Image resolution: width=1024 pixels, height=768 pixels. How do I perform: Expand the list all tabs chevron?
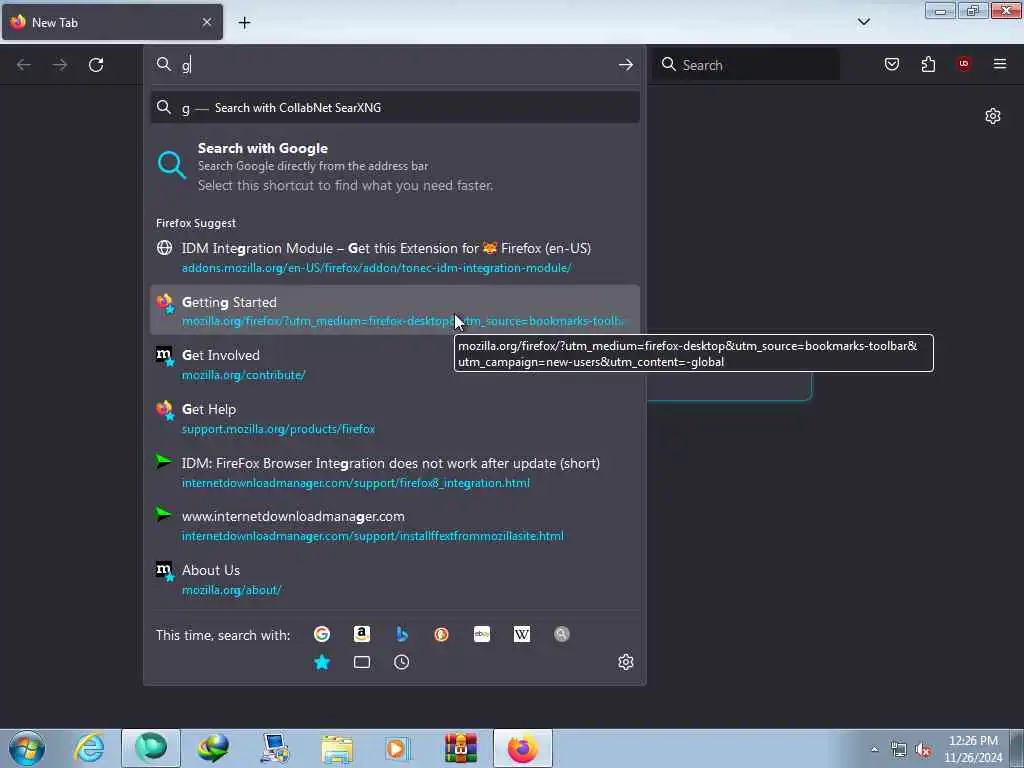click(x=864, y=22)
